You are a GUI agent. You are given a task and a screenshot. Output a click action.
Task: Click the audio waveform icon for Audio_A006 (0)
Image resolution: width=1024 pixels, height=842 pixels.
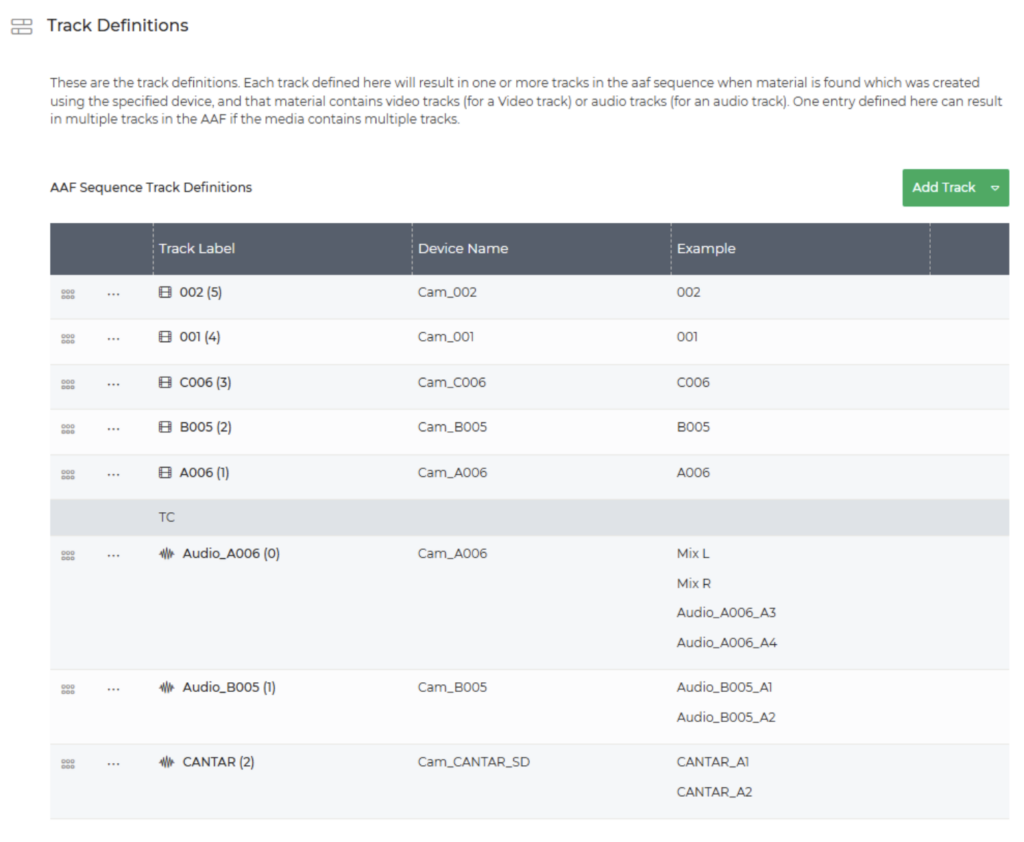(x=167, y=553)
